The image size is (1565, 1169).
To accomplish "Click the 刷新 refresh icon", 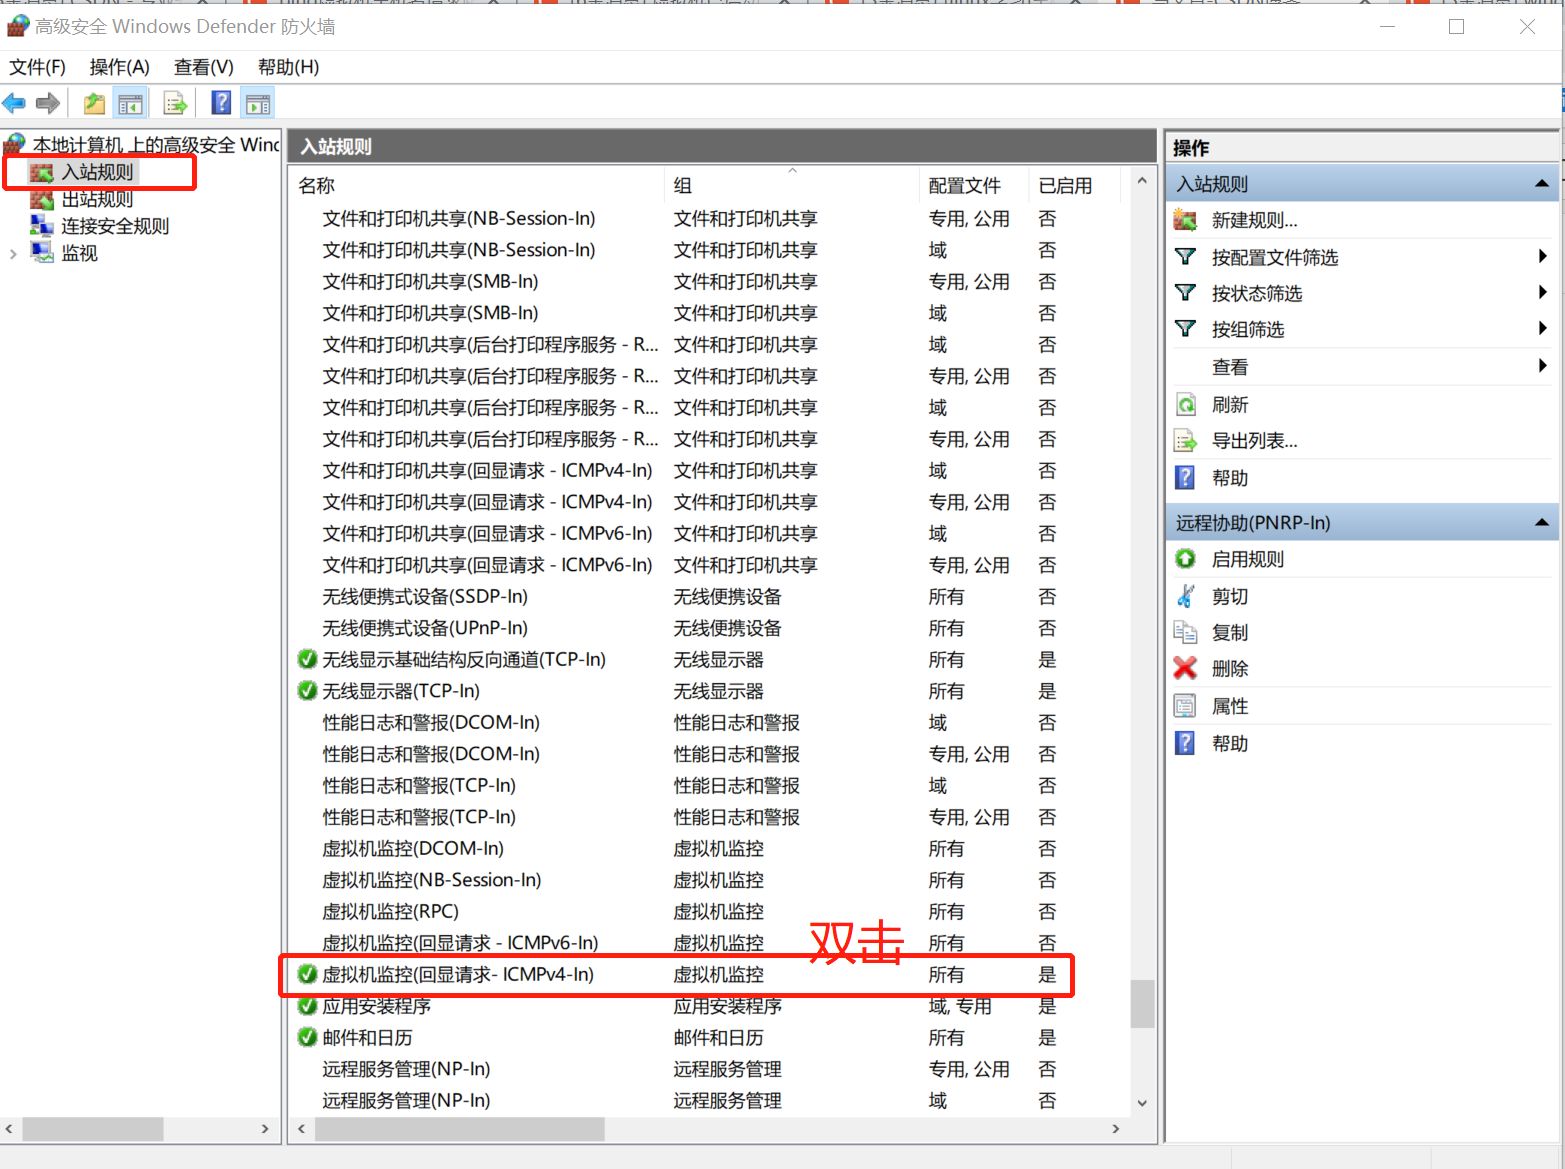I will click(x=1185, y=405).
